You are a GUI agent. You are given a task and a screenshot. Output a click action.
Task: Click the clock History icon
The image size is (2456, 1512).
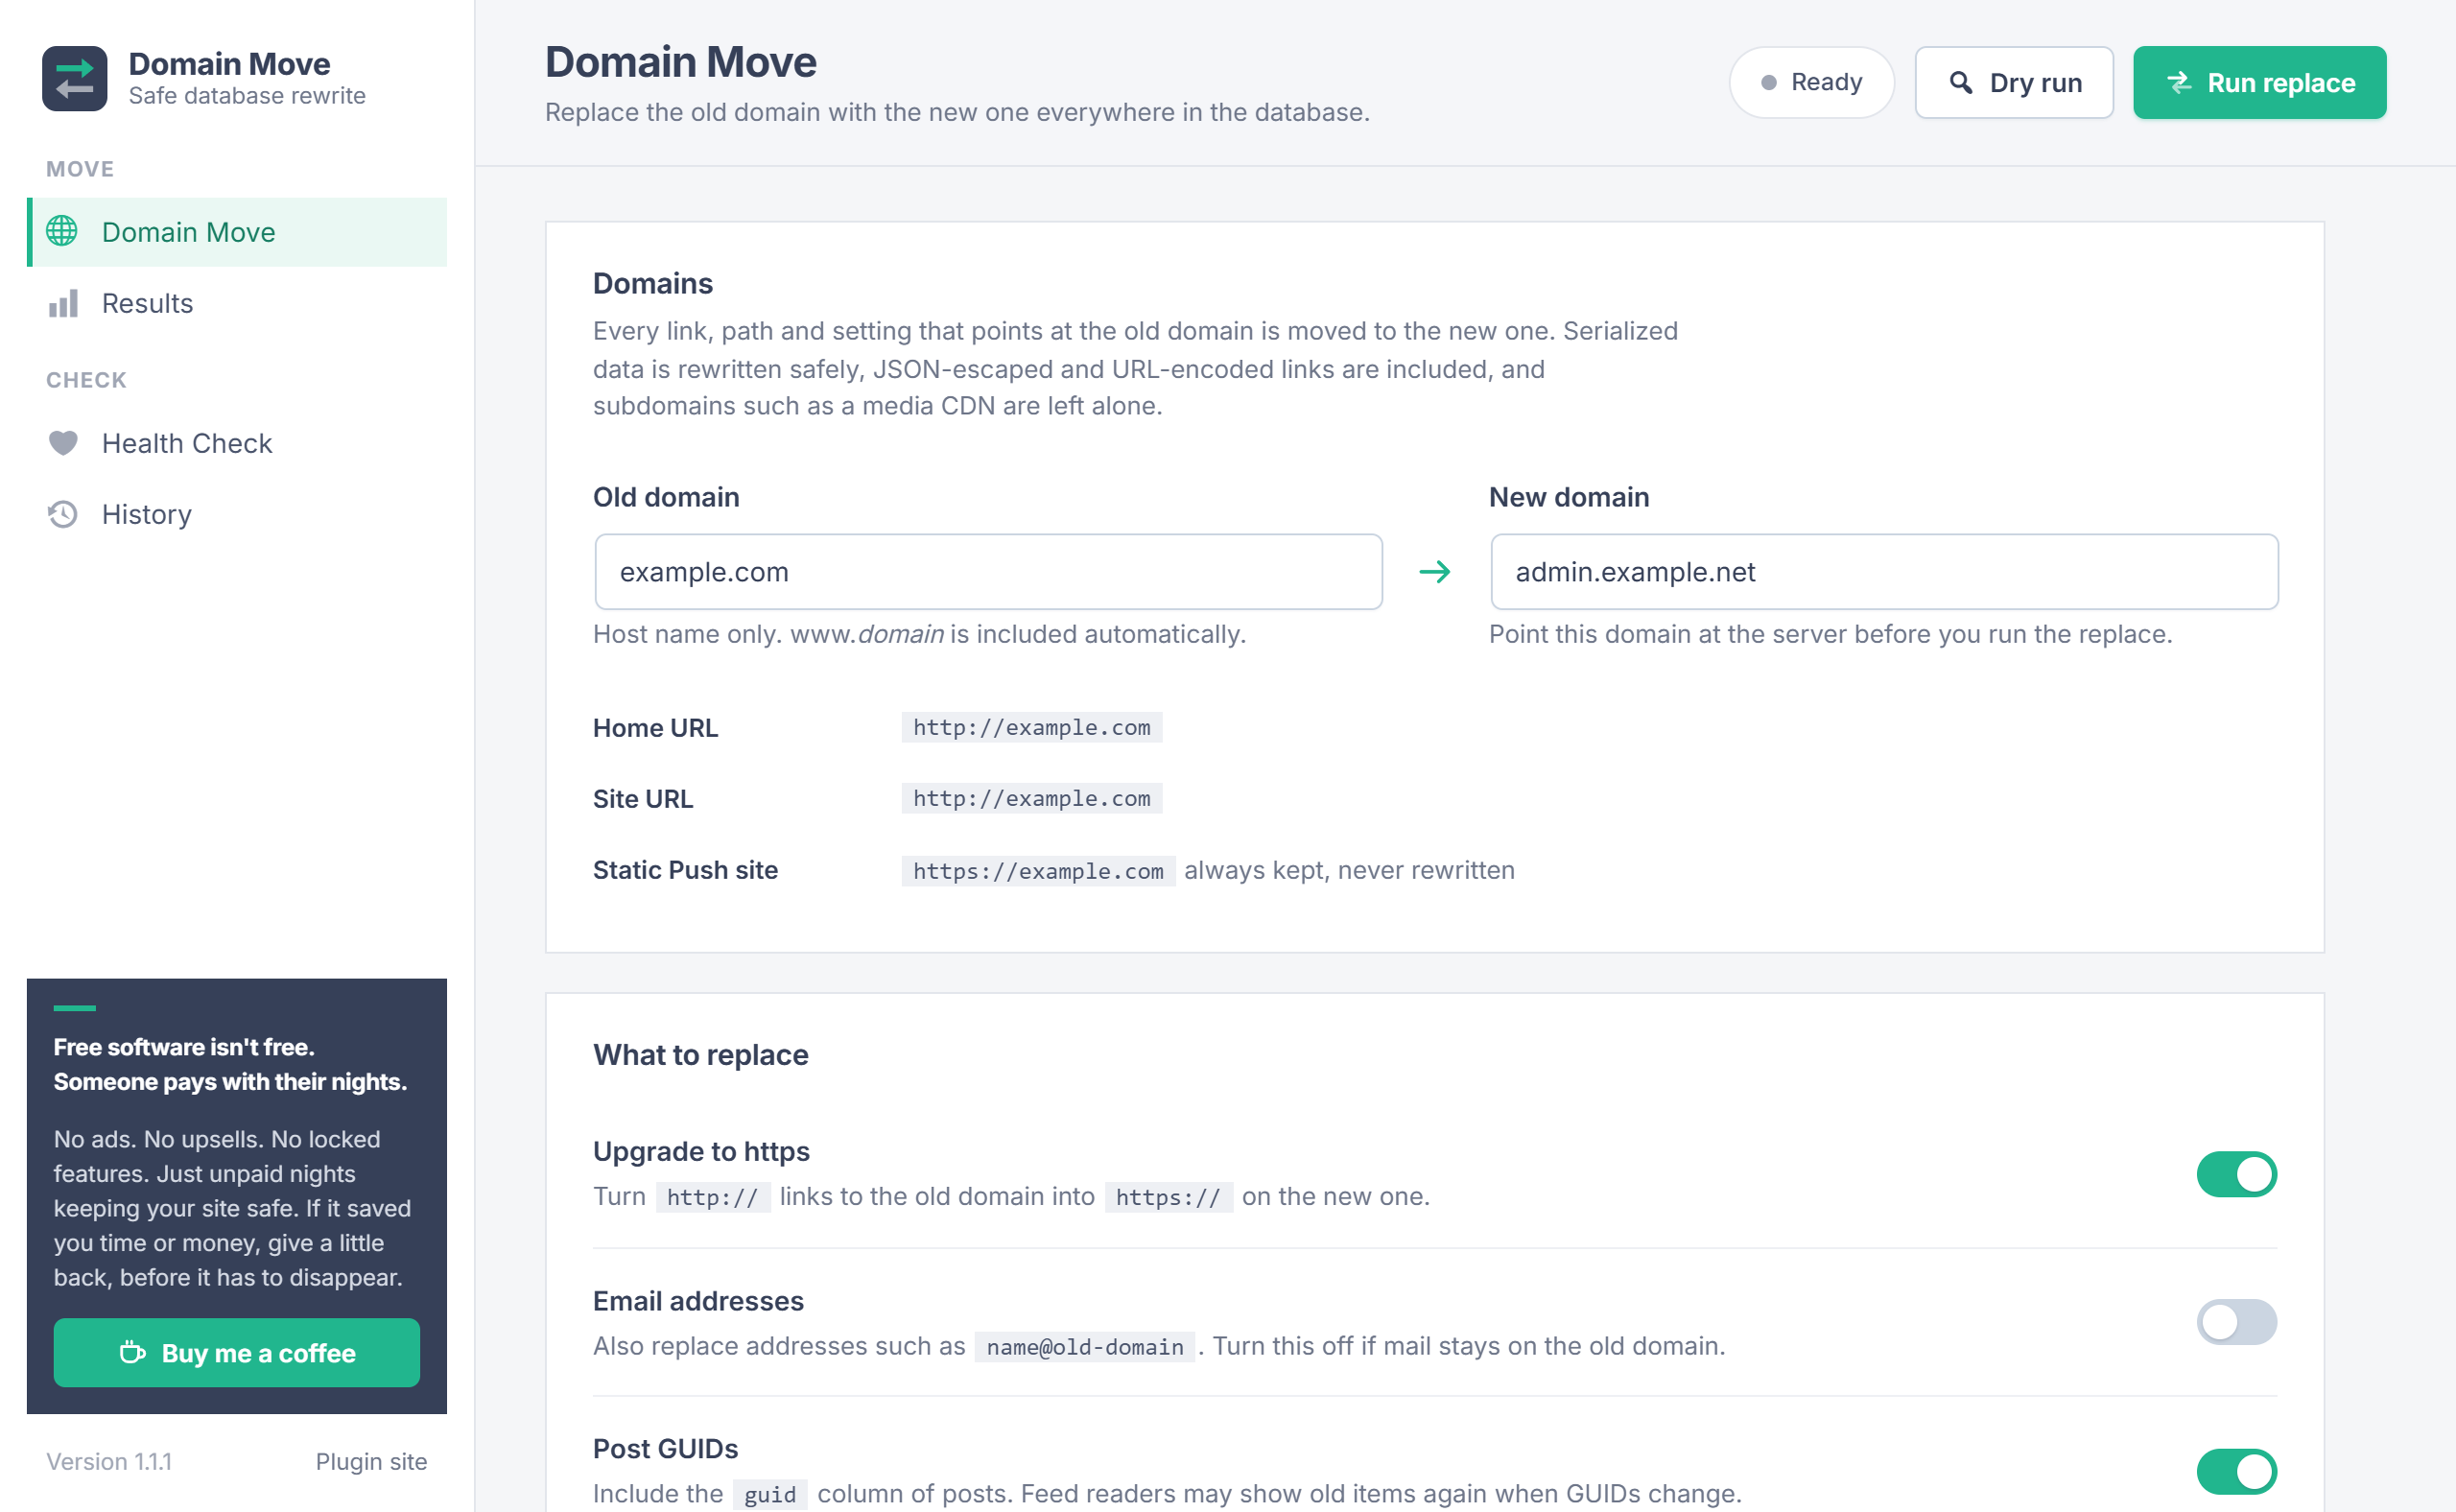(x=62, y=514)
